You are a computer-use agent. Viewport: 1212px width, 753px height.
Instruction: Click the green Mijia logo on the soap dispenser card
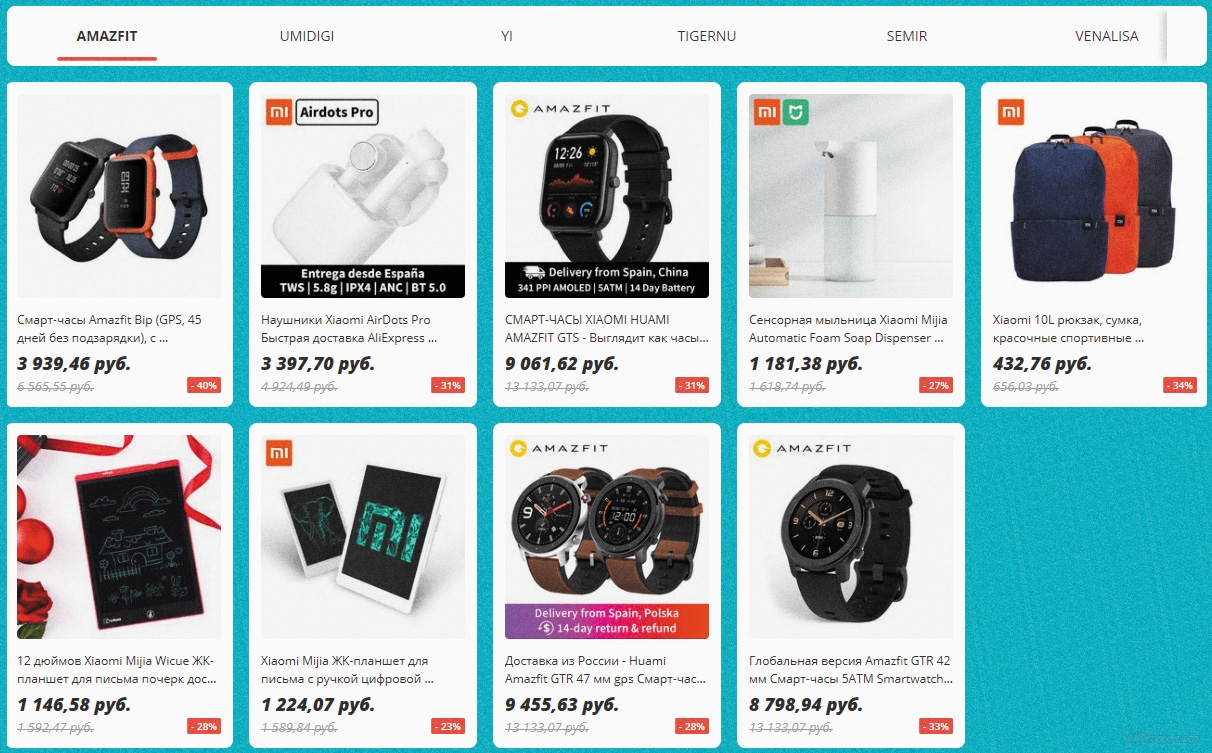pos(794,112)
